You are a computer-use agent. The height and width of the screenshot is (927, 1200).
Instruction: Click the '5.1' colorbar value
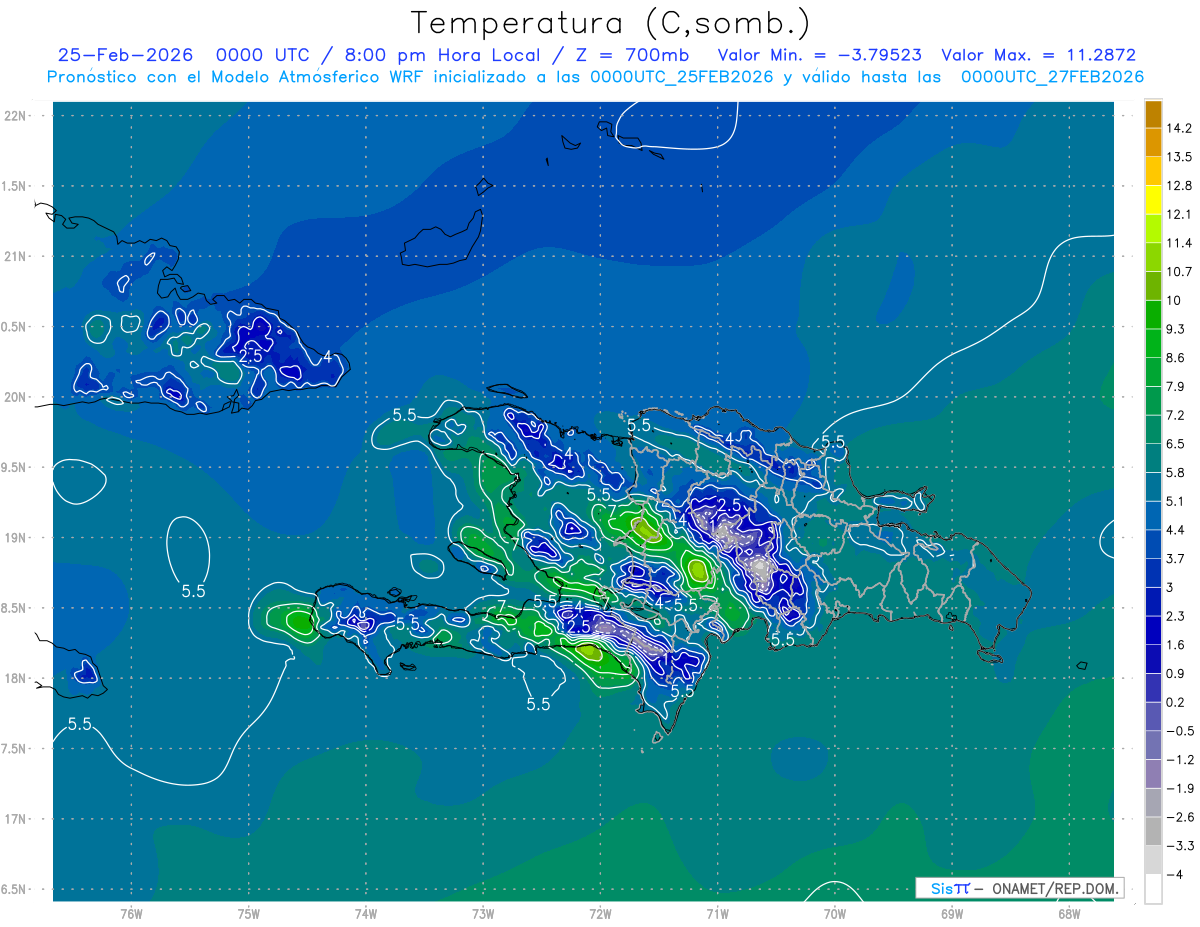(x=1176, y=501)
